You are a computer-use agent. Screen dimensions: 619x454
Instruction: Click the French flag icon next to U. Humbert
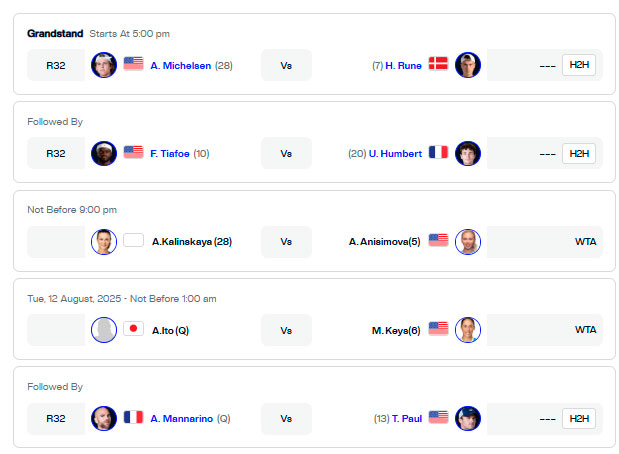[438, 152]
